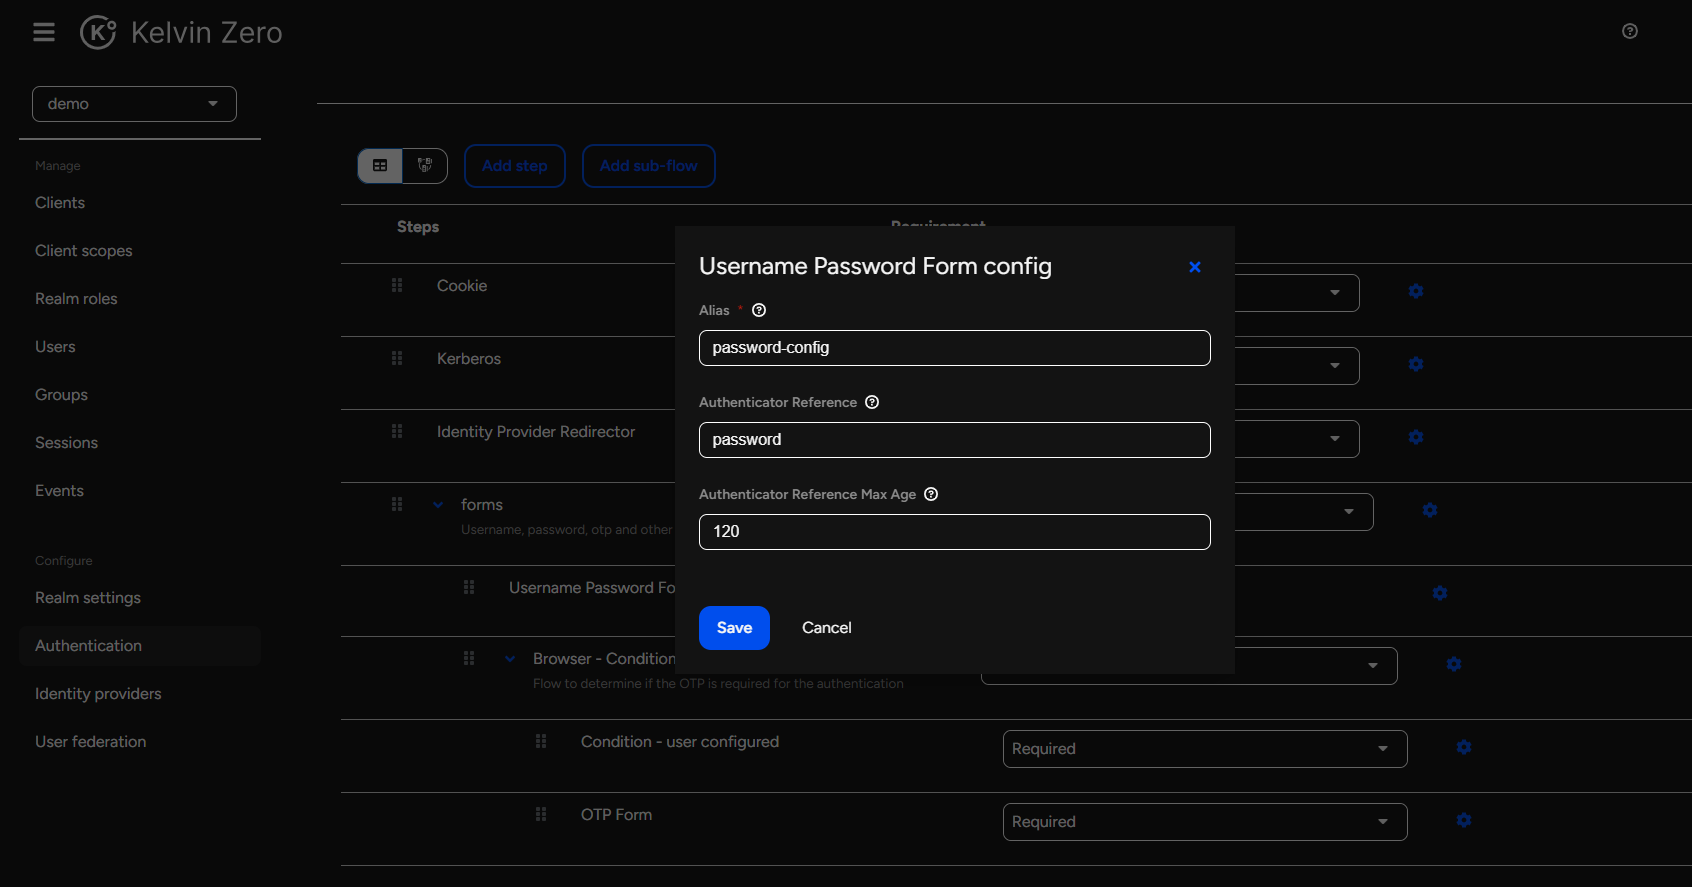Image resolution: width=1692 pixels, height=887 pixels.
Task: Grab the drag handle of Kerberos step
Action: 397,358
